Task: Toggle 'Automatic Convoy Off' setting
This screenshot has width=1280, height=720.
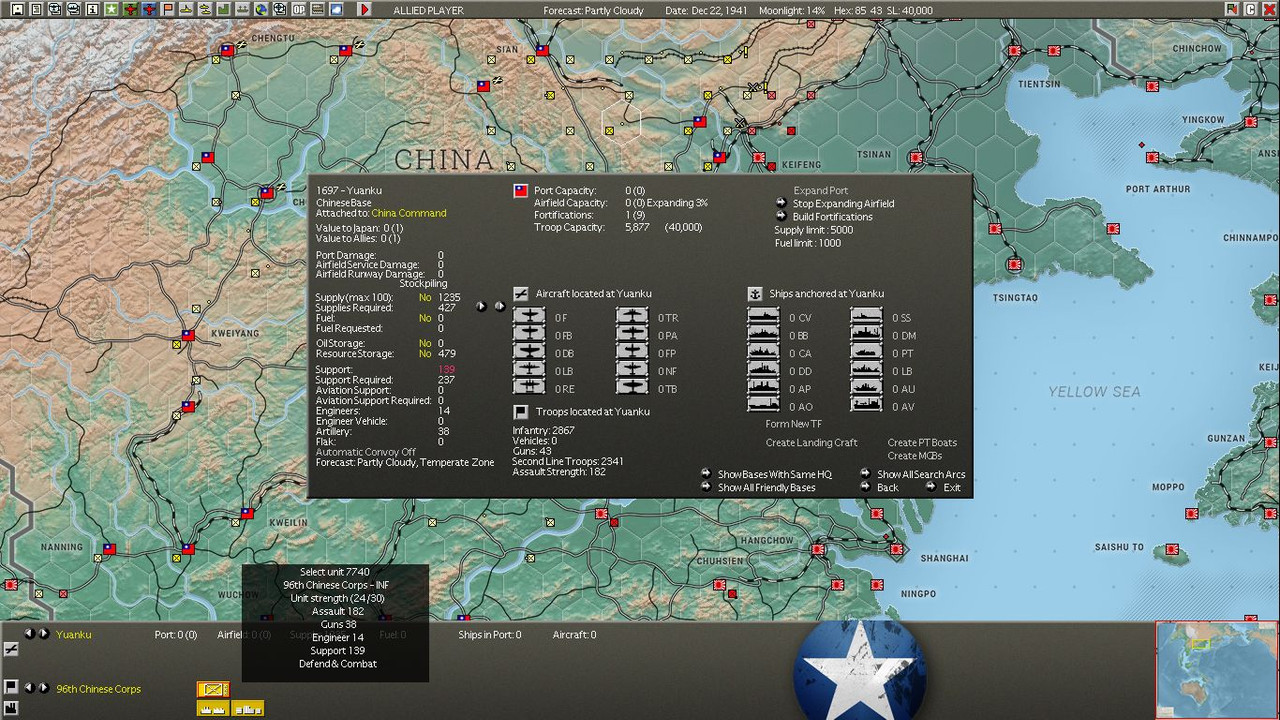Action: pyautogui.click(x=366, y=452)
